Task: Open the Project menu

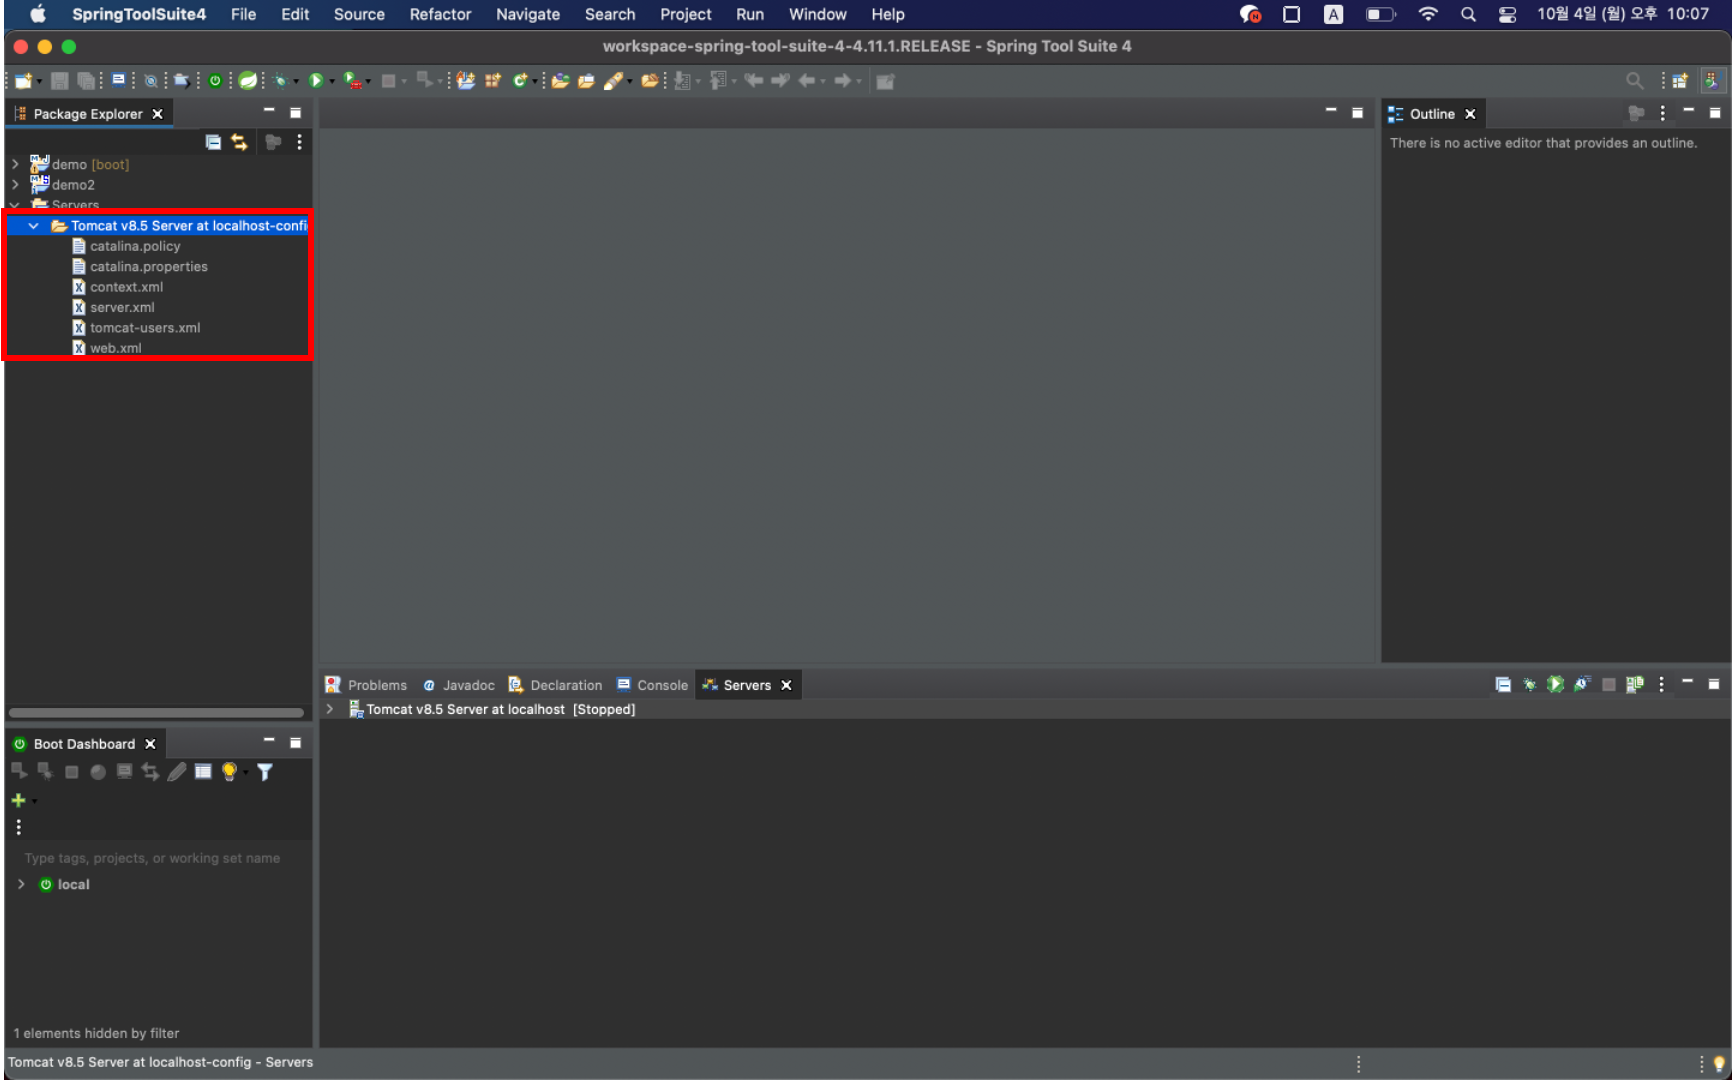Action: [x=686, y=14]
